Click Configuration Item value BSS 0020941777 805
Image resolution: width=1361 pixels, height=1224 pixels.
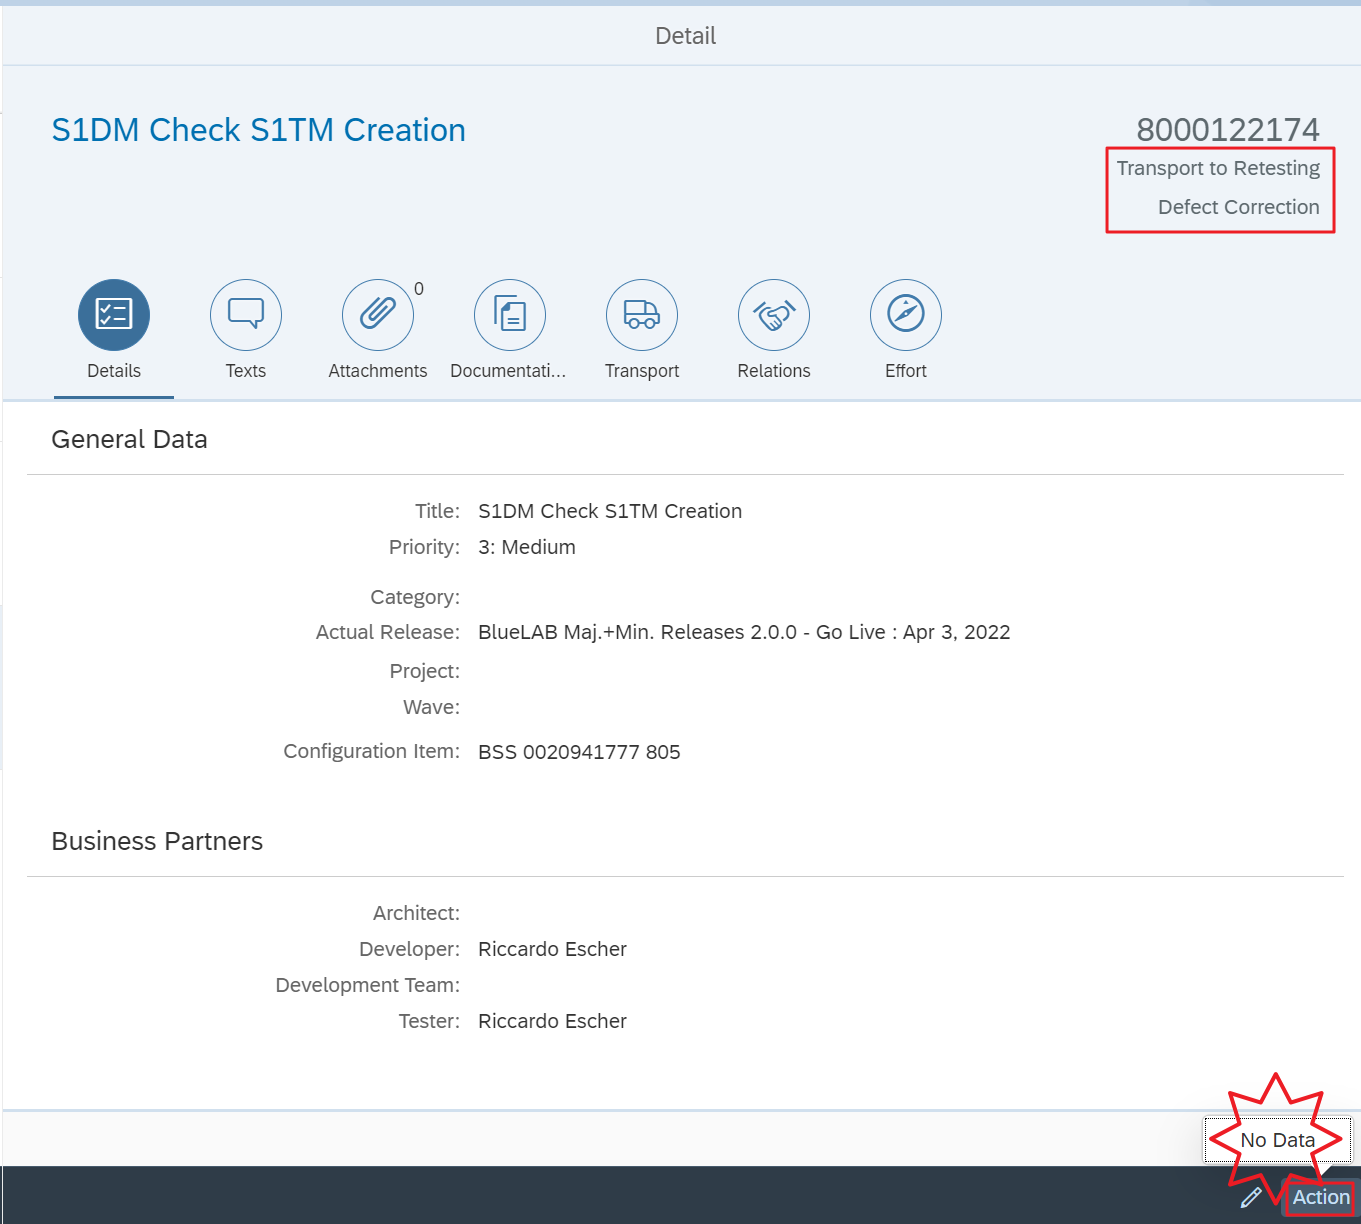579,752
